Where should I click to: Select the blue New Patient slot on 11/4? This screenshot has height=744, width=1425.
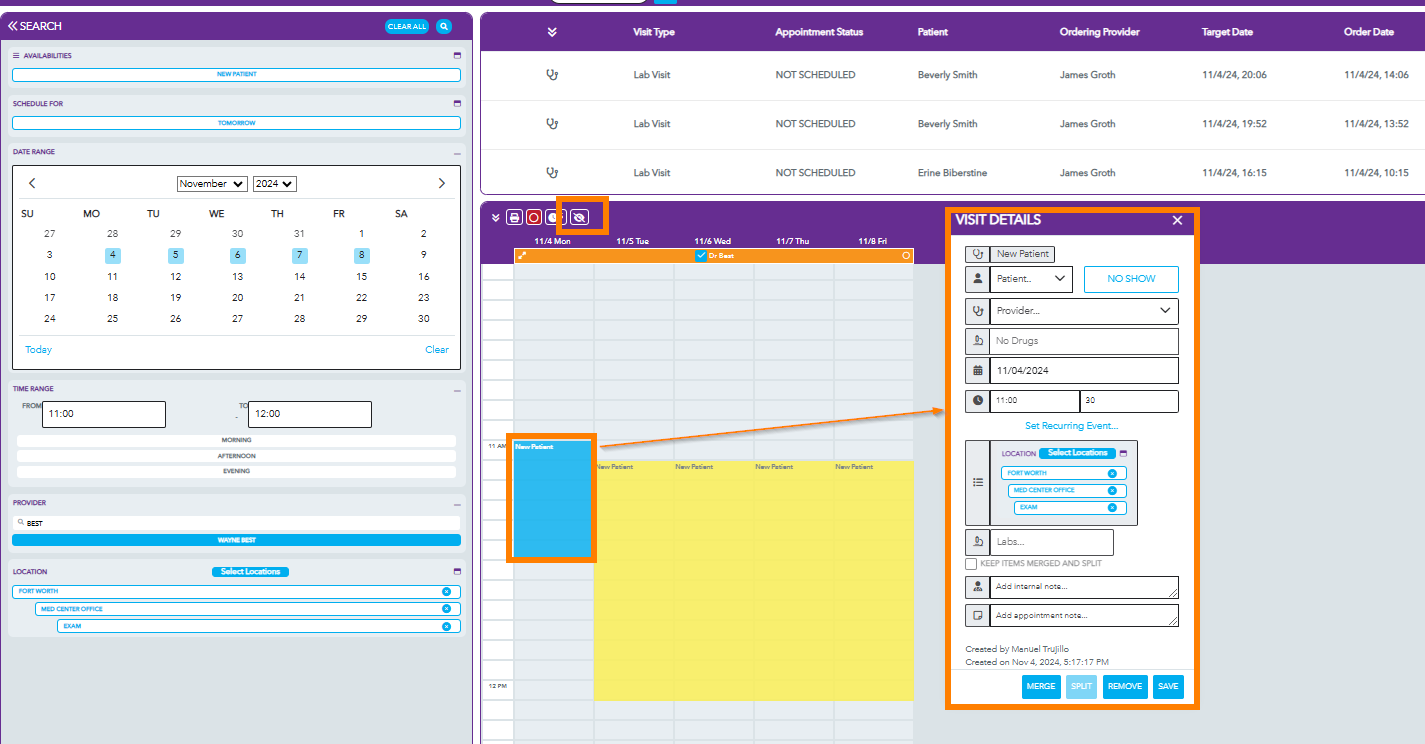tap(552, 498)
